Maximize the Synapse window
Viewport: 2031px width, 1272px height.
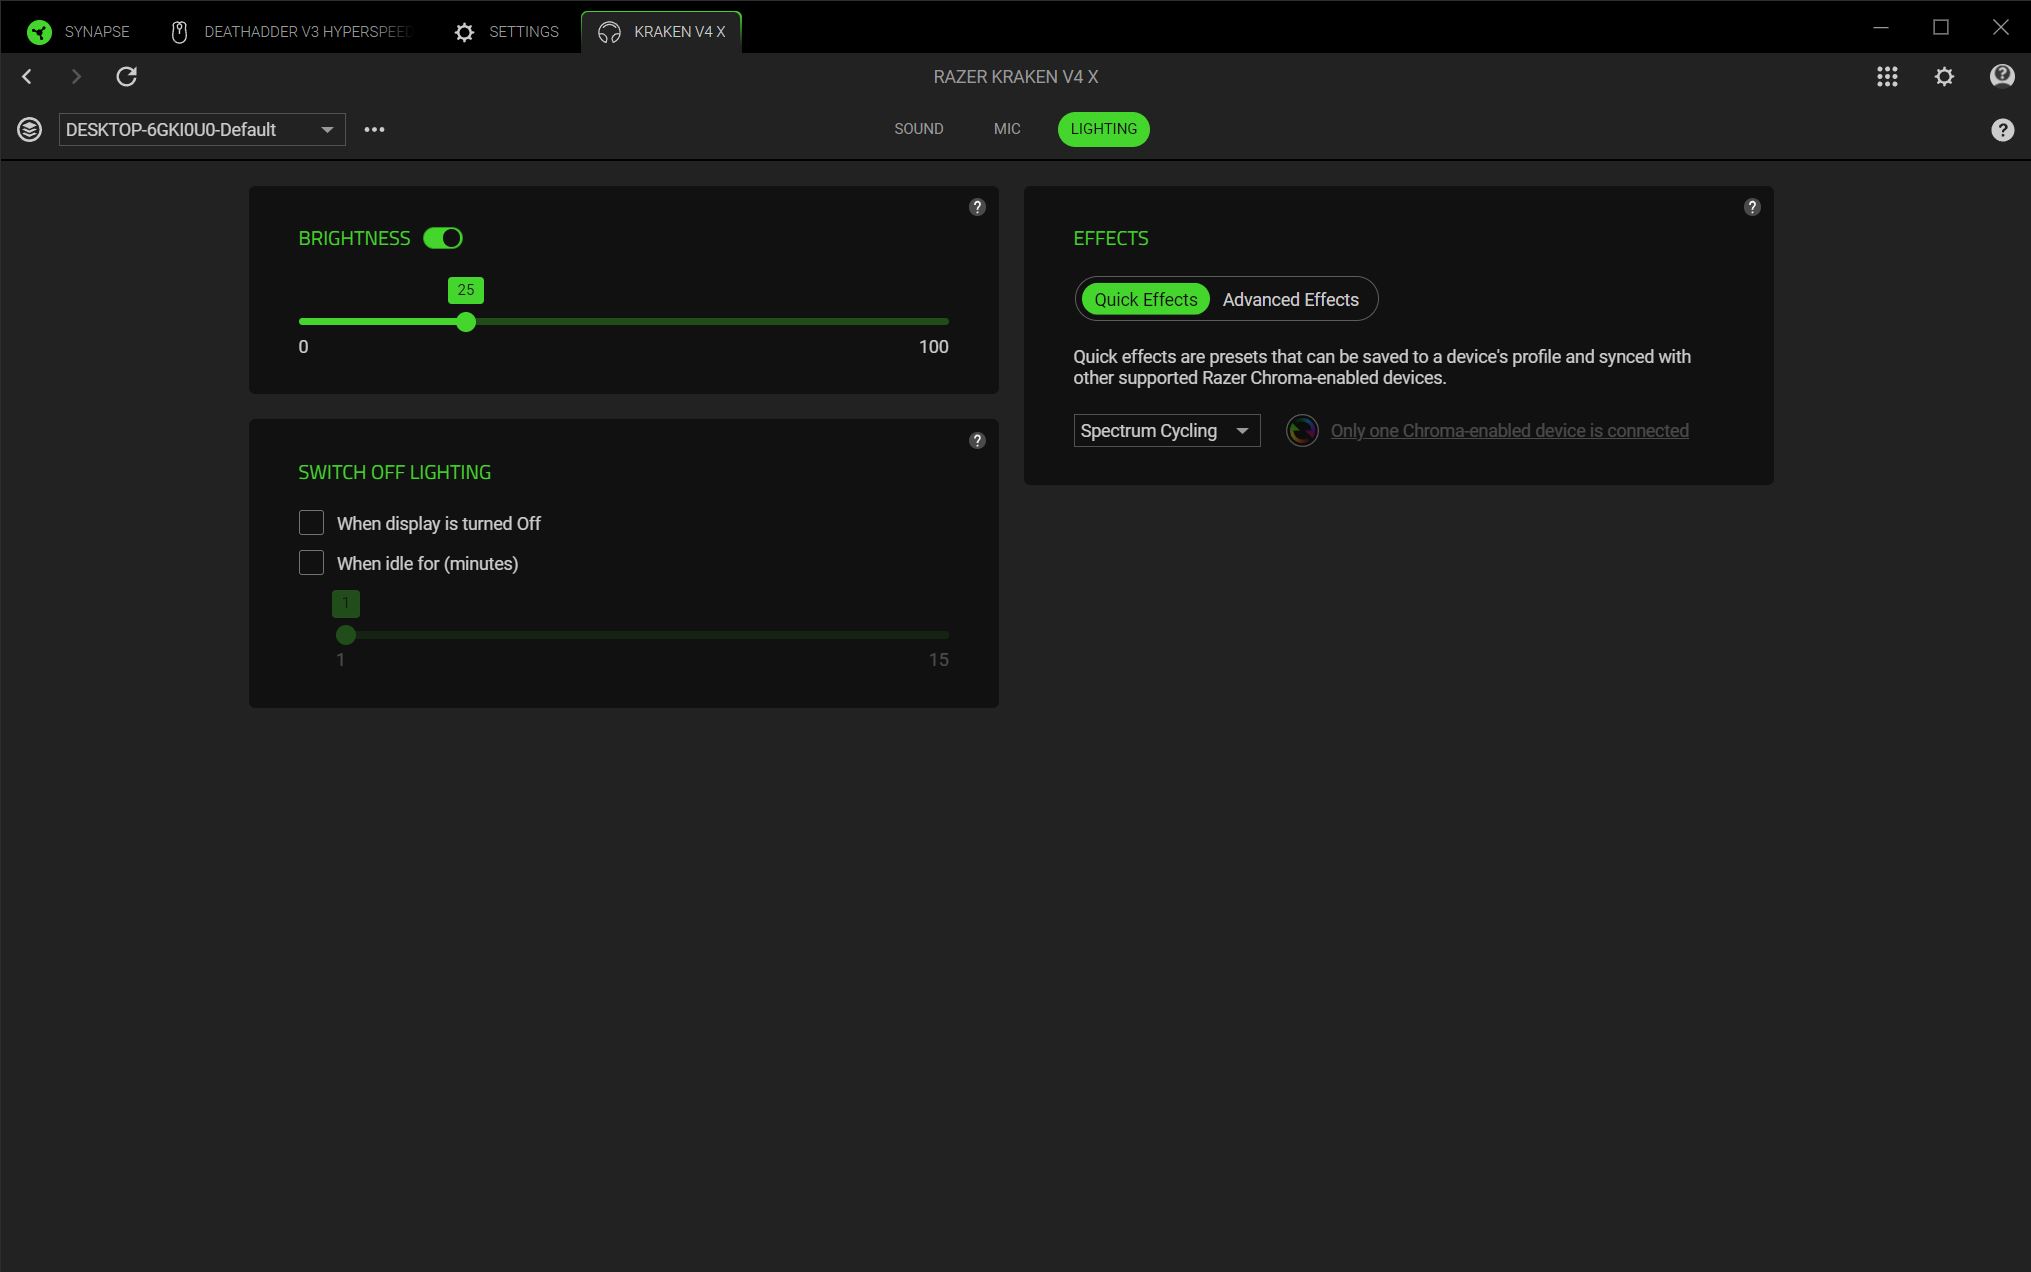click(1940, 27)
